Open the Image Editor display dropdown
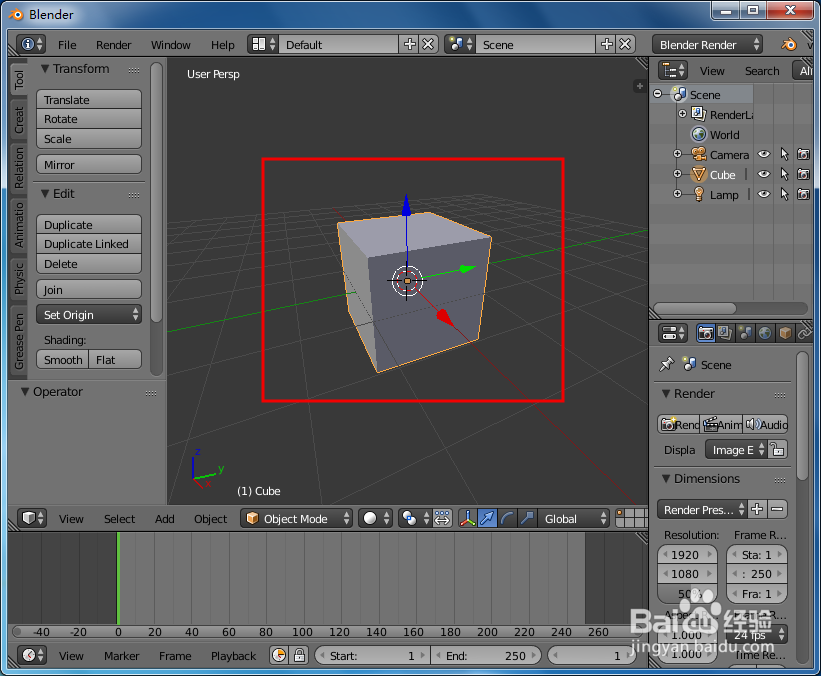This screenshot has height=676, width=821. click(x=736, y=450)
